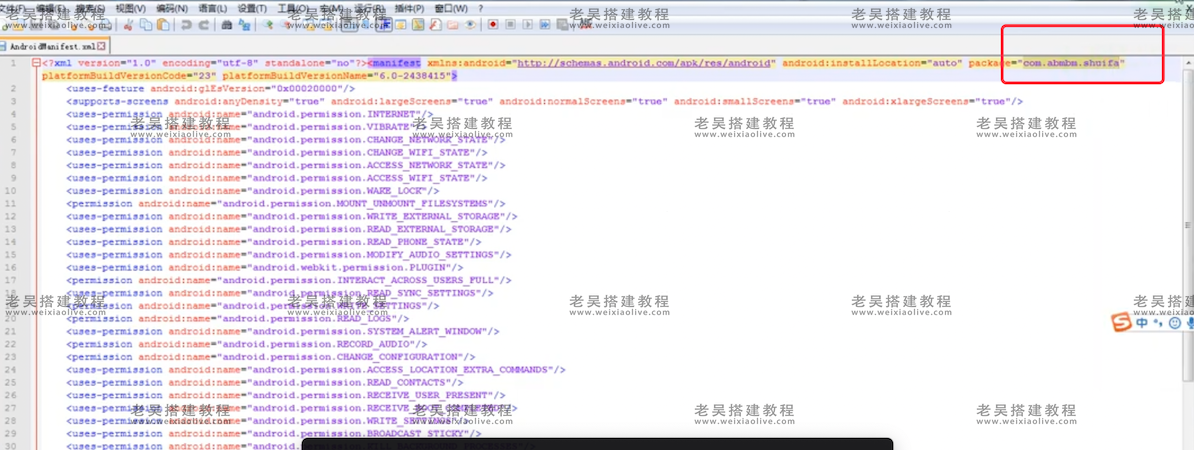Click the Redo arrow toolbar icon
The image size is (1194, 450).
[x=204, y=25]
